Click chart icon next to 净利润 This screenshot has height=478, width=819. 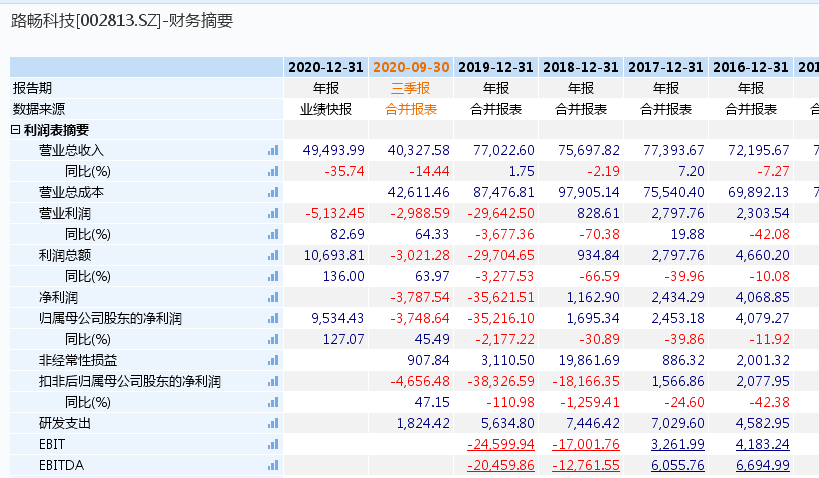point(273,297)
